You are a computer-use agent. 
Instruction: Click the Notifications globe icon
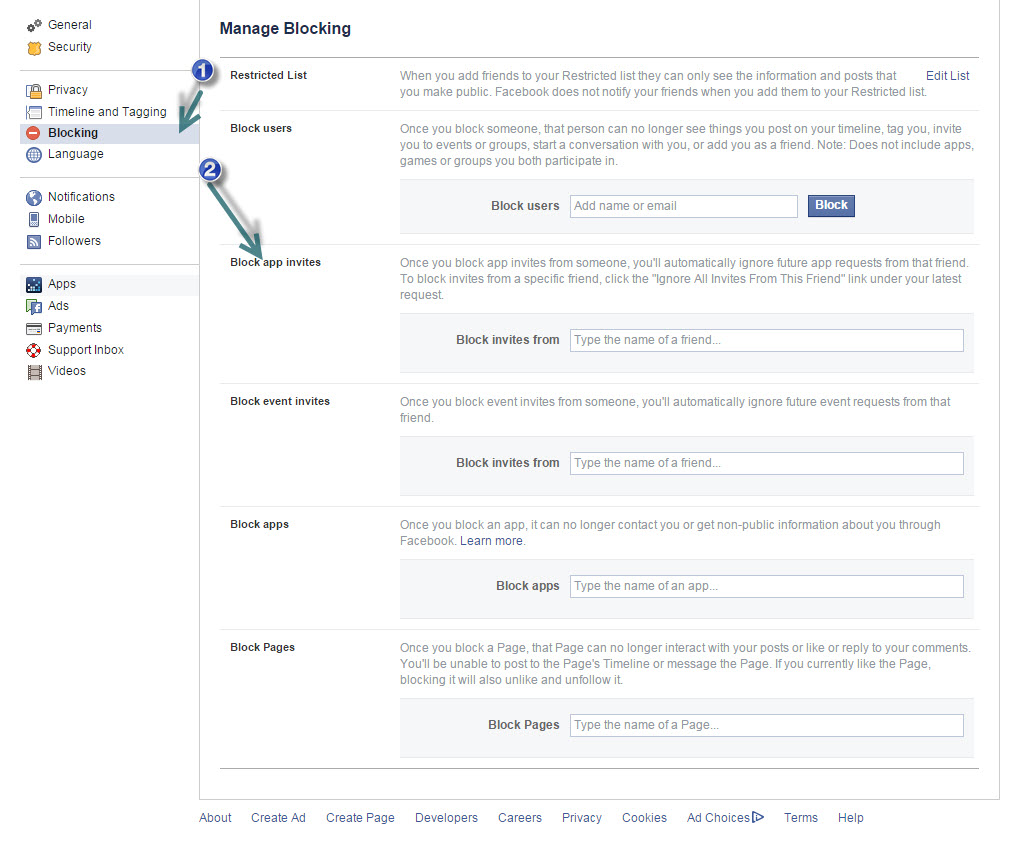(34, 198)
